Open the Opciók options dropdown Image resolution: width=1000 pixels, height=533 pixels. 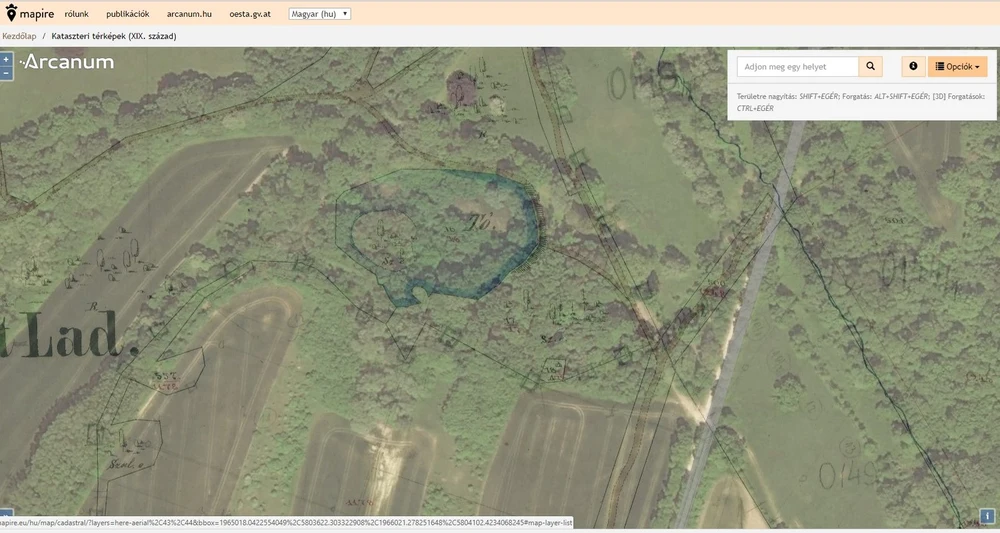point(957,66)
